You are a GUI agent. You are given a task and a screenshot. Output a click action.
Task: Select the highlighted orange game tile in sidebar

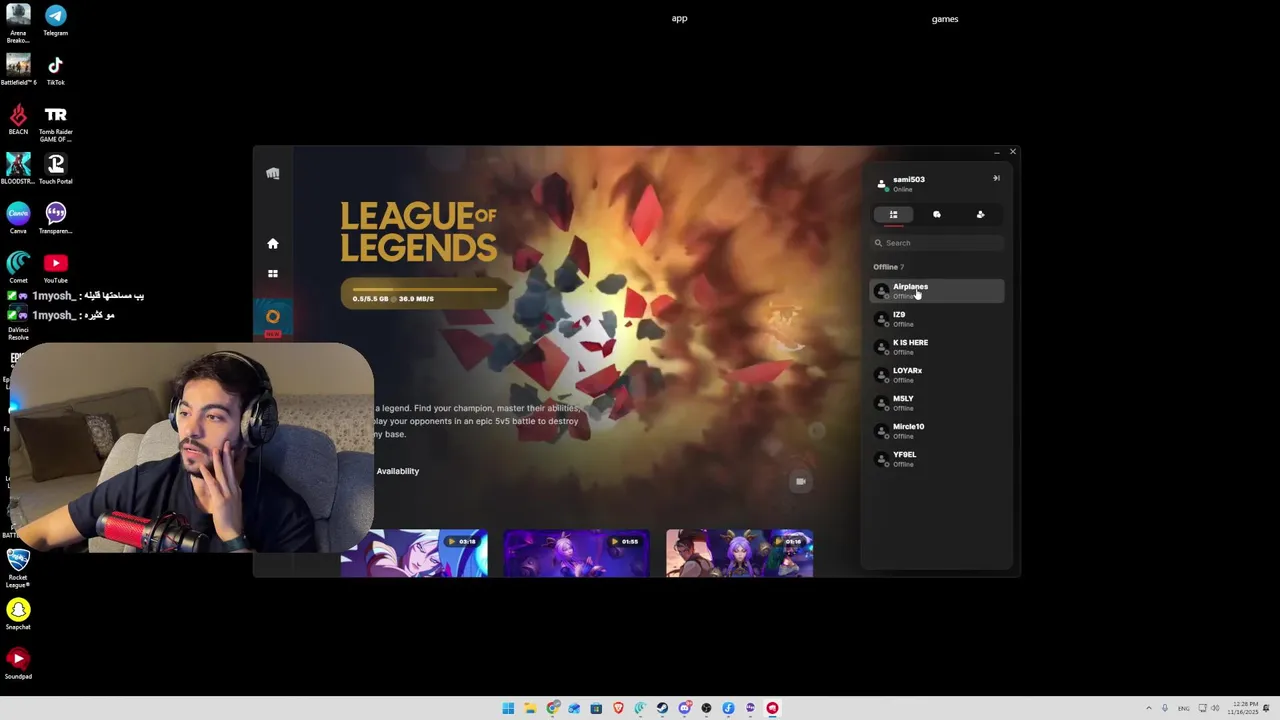click(x=272, y=318)
